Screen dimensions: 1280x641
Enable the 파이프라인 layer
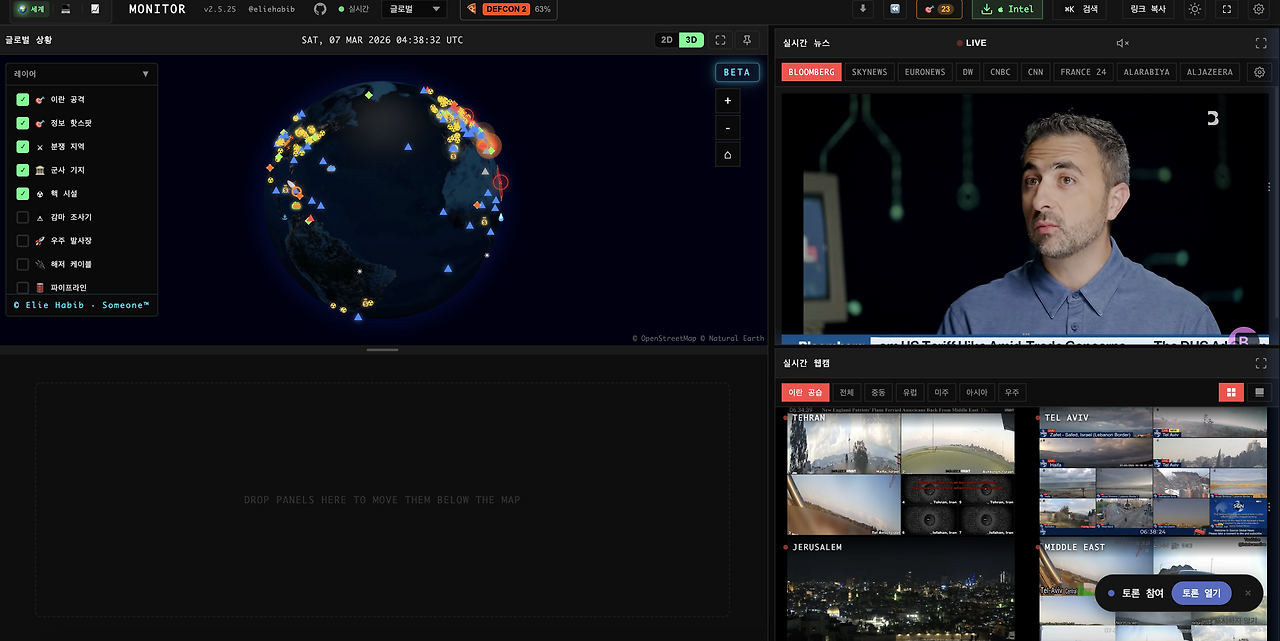click(23, 287)
